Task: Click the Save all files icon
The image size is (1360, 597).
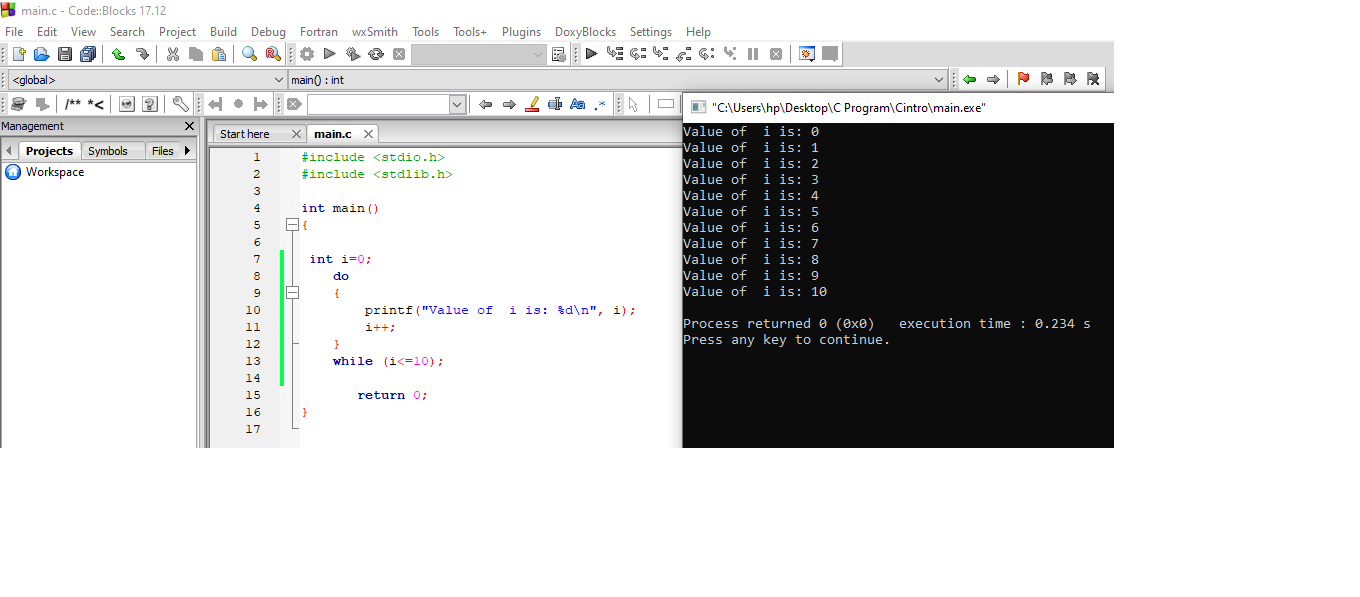Action: pos(88,53)
